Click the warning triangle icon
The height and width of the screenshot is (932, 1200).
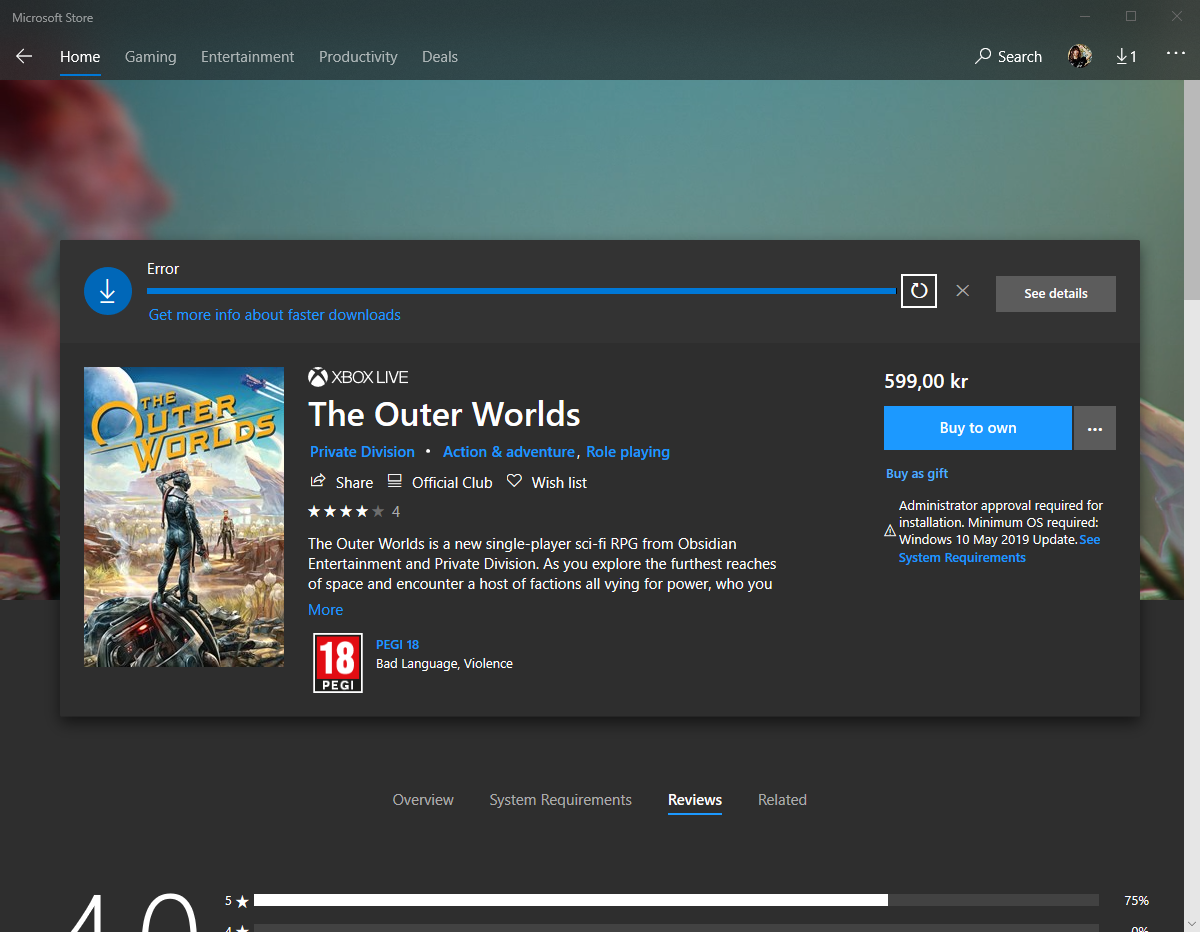click(890, 531)
